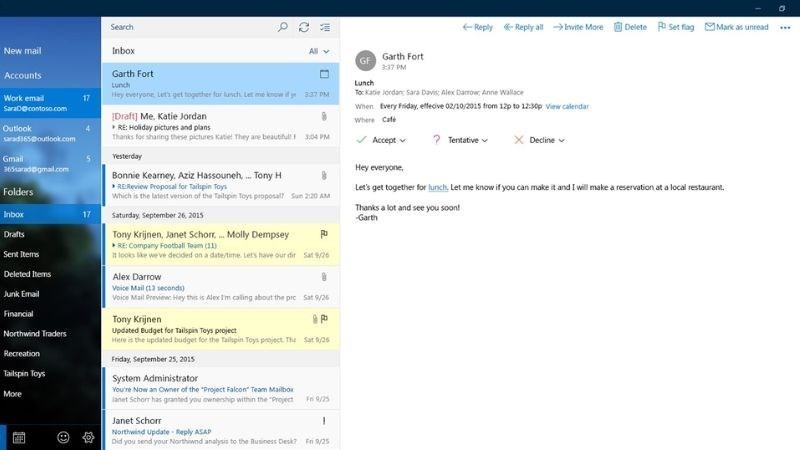Screen dimensions: 800x450
Task: Open the Accounts section
Action: coord(22,76)
